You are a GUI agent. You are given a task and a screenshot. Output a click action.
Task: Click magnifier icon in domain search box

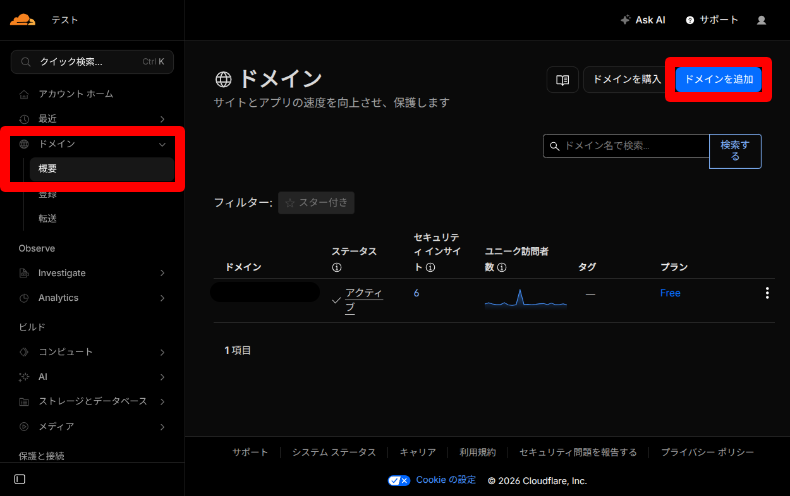pos(554,146)
